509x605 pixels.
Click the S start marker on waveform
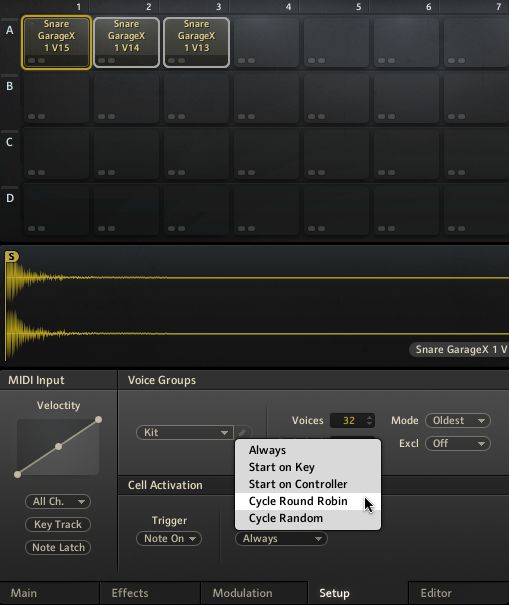pos(12,257)
